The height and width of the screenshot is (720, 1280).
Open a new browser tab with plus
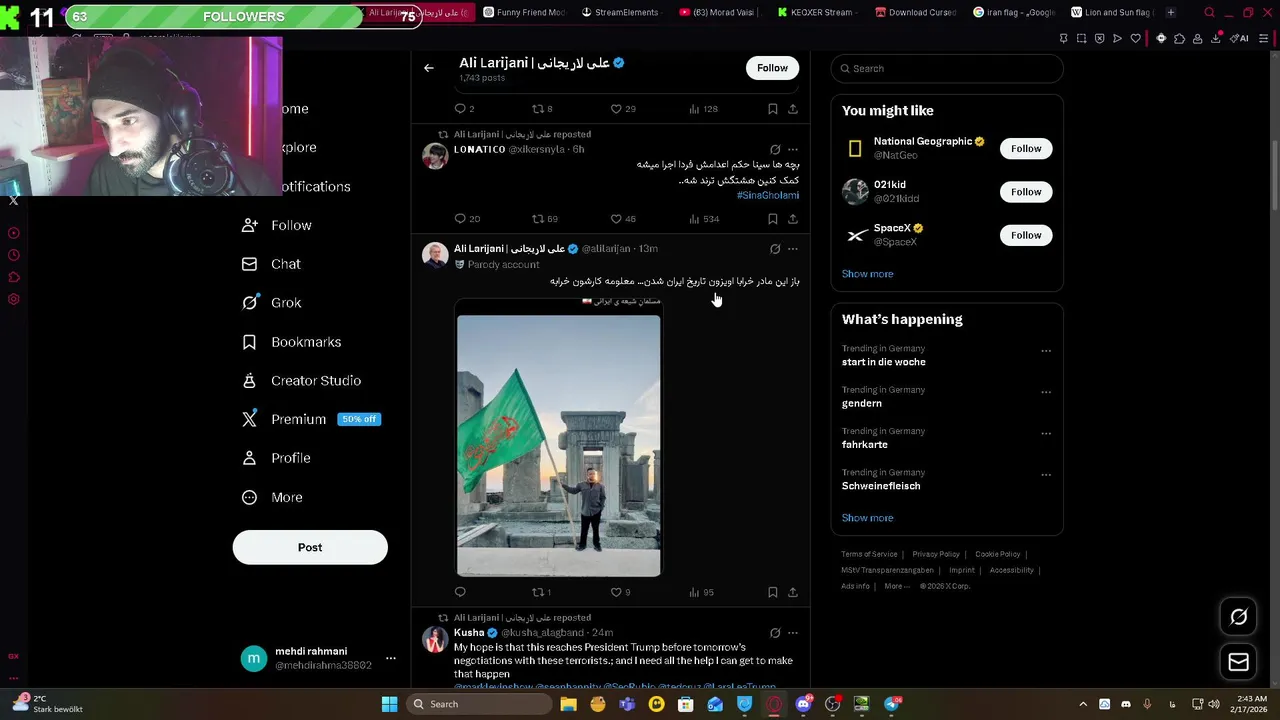pos(1171,13)
